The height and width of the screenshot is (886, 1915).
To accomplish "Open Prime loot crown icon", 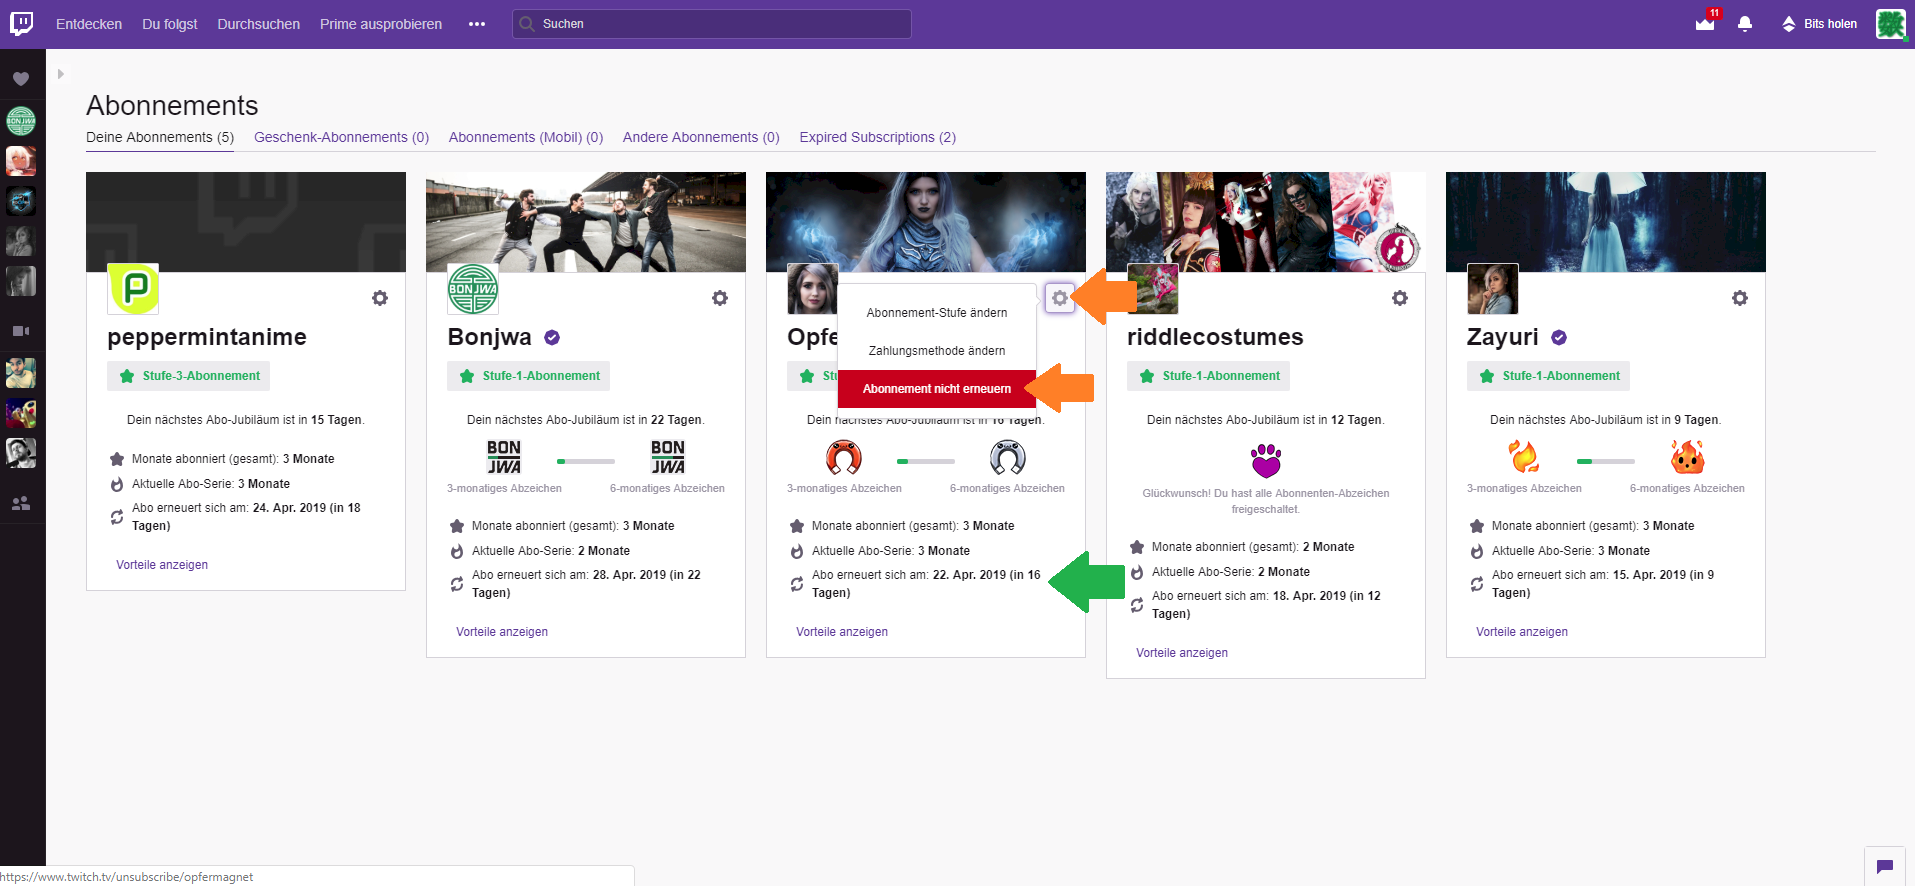I will click(x=1705, y=23).
